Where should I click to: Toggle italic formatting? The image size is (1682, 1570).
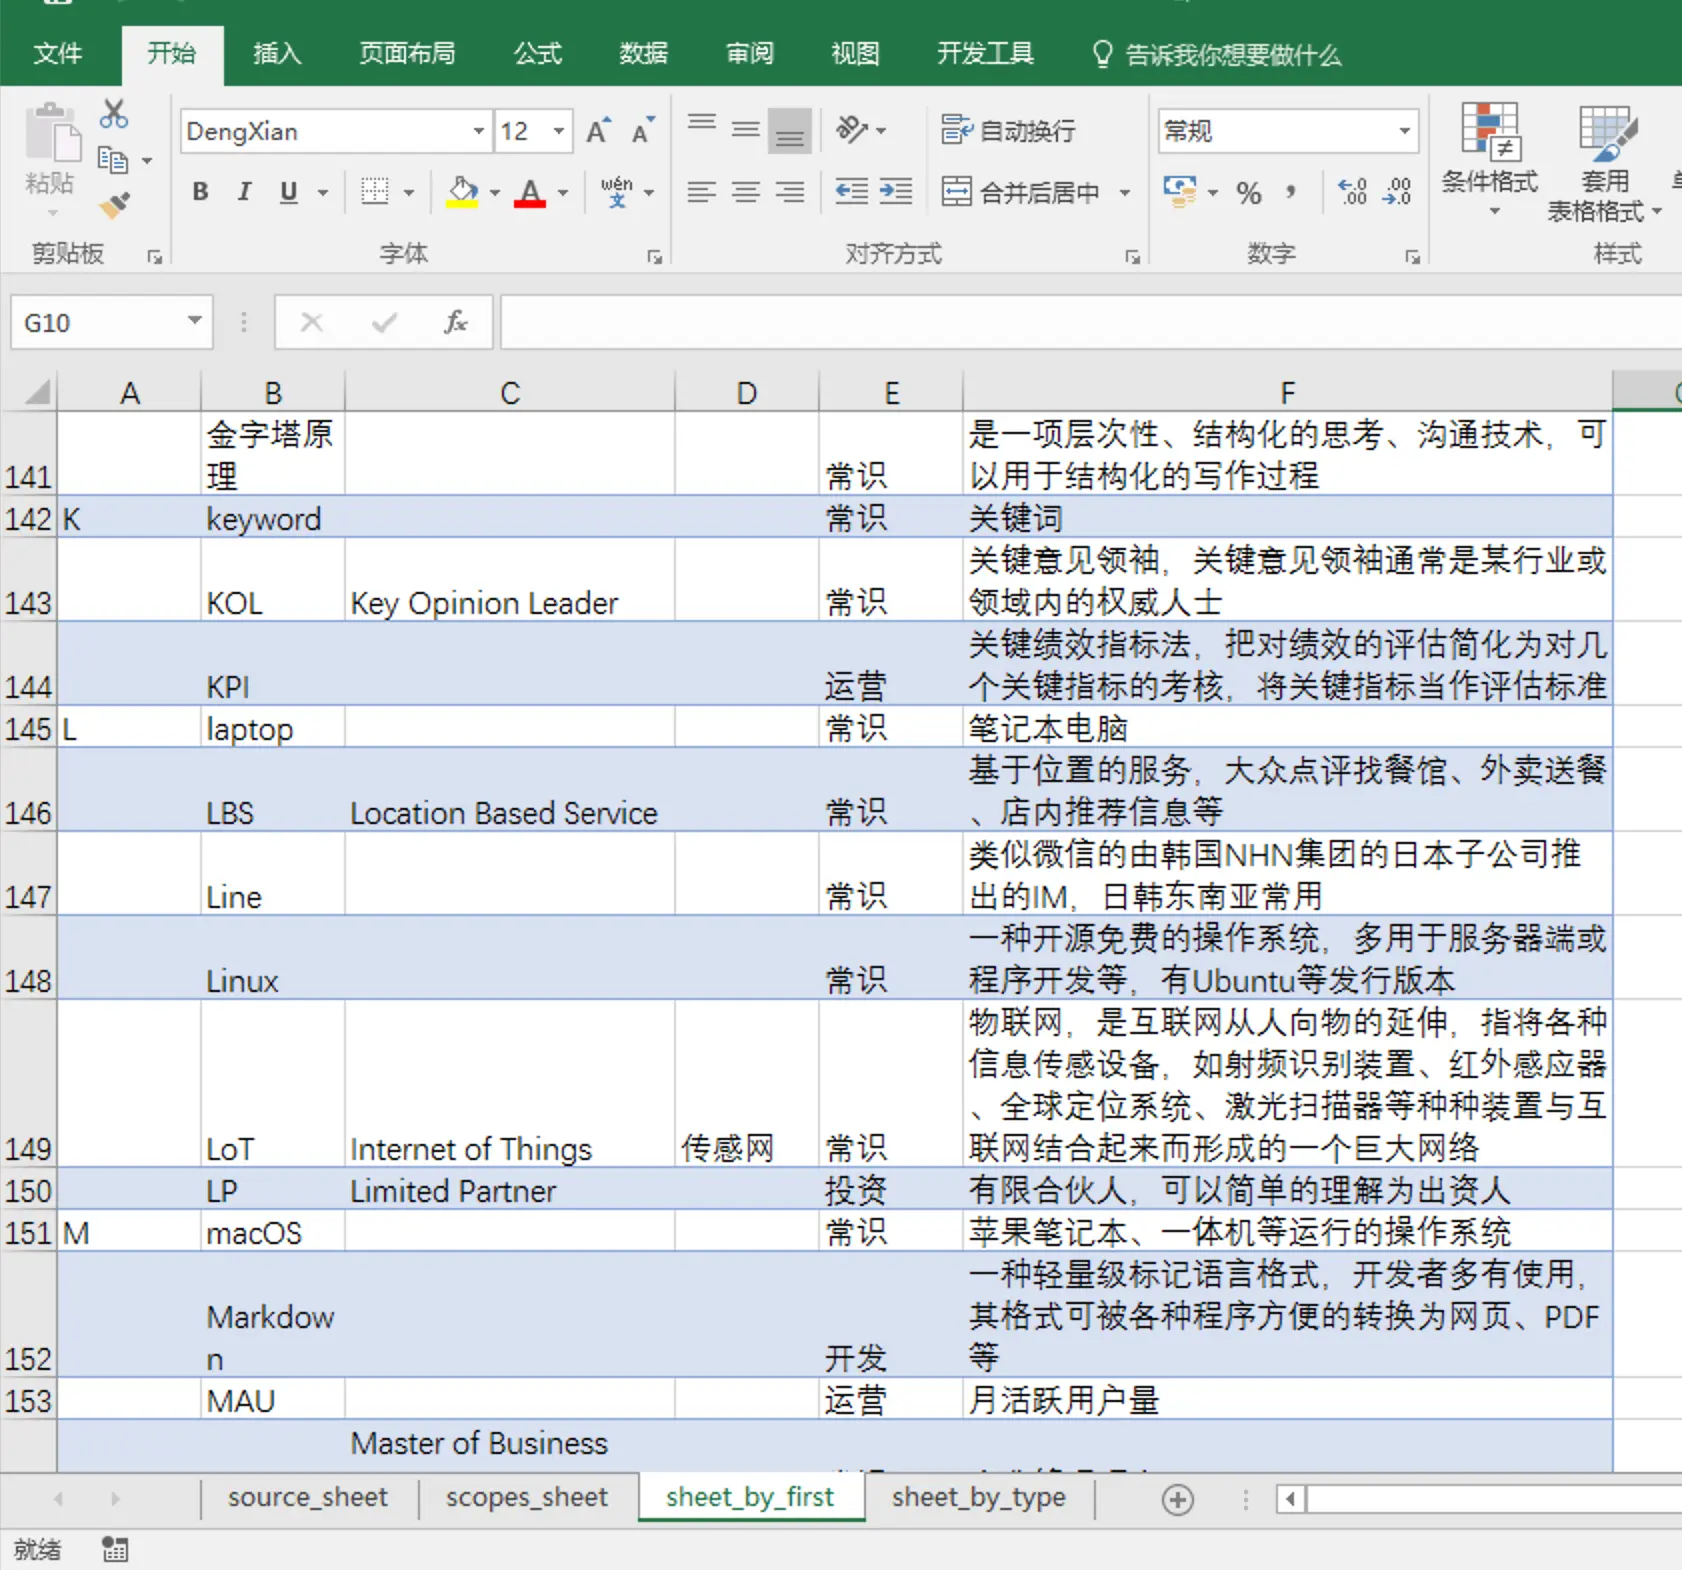coord(244,192)
